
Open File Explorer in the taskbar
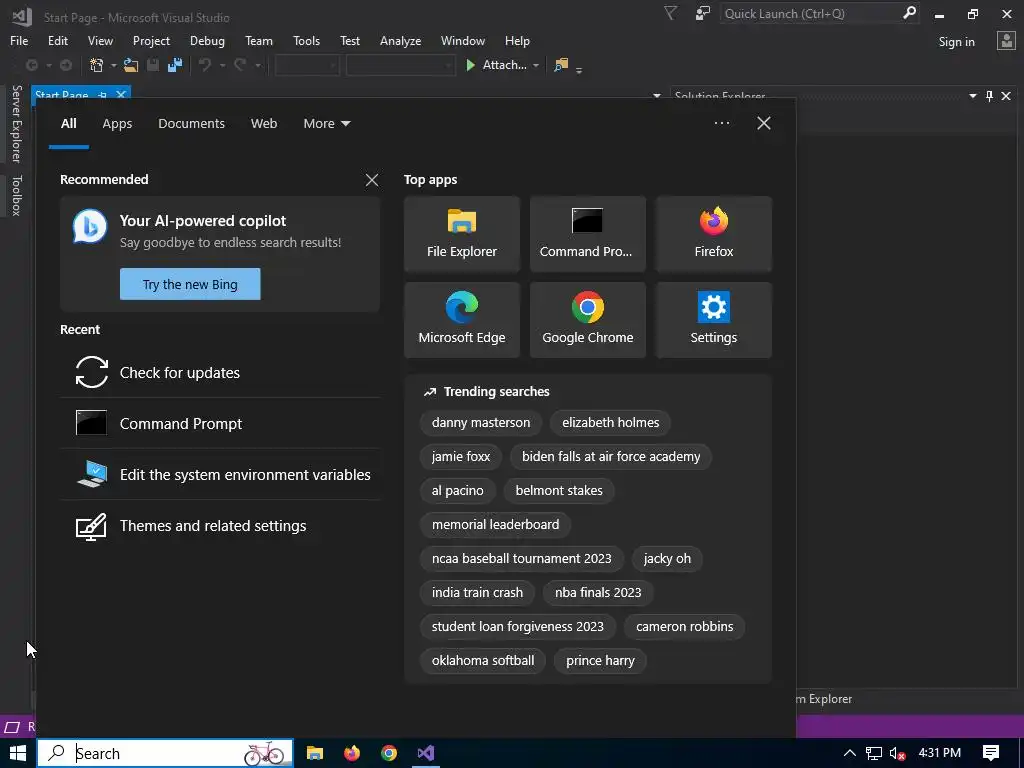click(315, 753)
